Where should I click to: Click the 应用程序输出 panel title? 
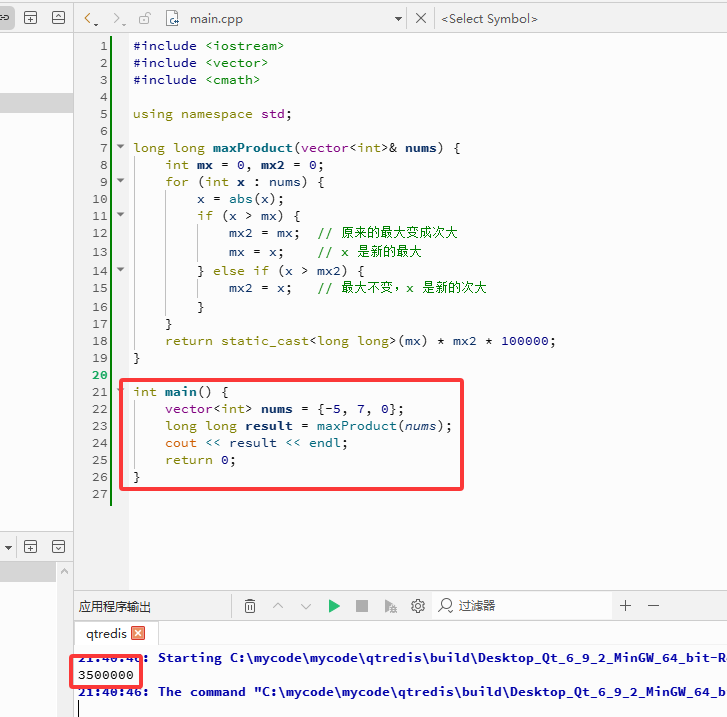tap(115, 607)
